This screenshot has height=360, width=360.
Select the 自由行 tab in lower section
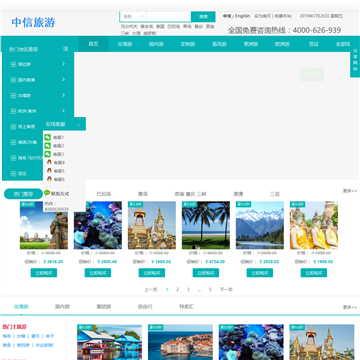pyautogui.click(x=145, y=307)
